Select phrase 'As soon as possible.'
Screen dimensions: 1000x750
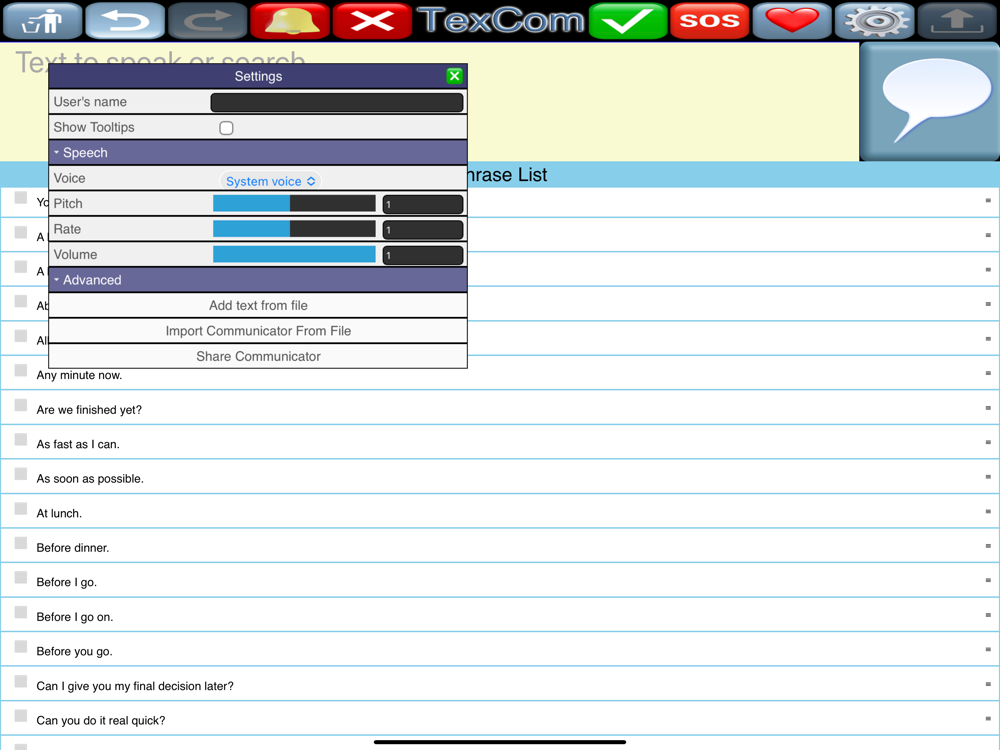[90, 478]
